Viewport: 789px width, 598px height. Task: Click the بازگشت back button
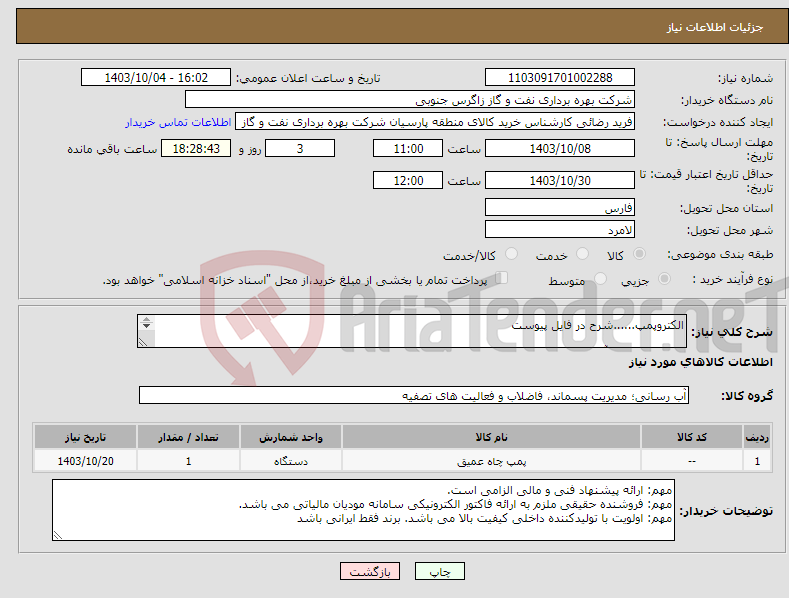point(370,571)
